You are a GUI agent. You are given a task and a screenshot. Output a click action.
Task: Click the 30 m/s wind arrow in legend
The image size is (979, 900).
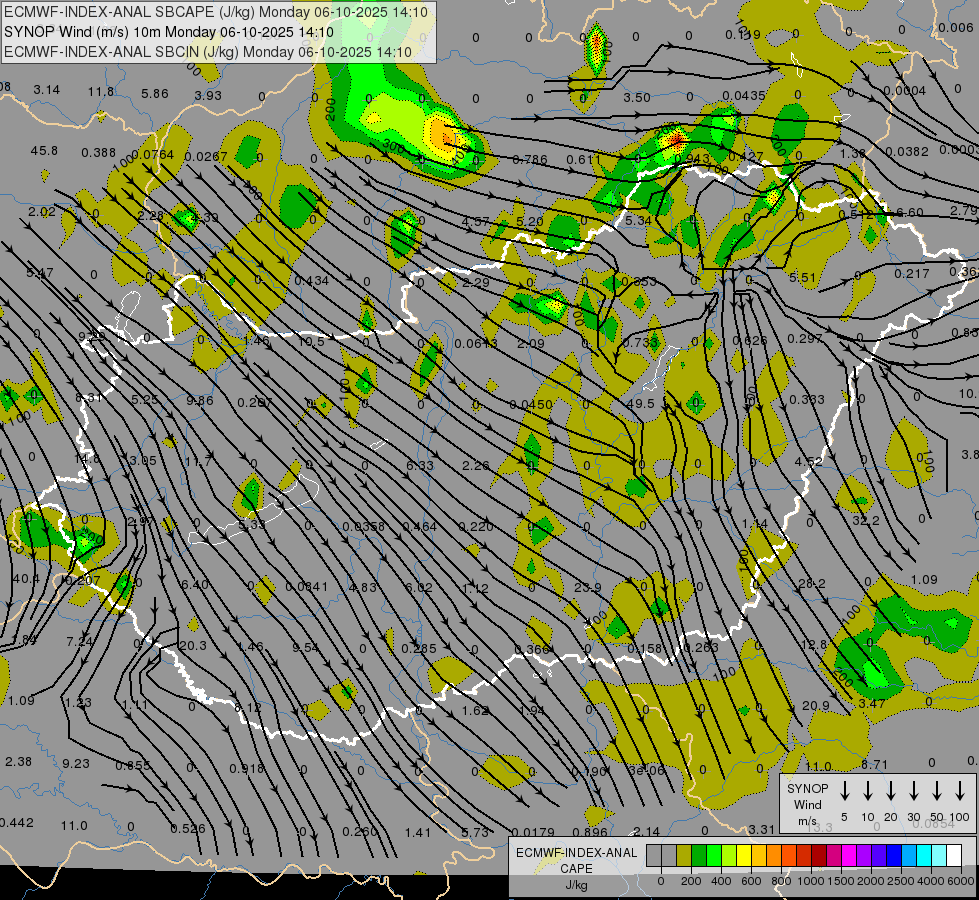913,790
